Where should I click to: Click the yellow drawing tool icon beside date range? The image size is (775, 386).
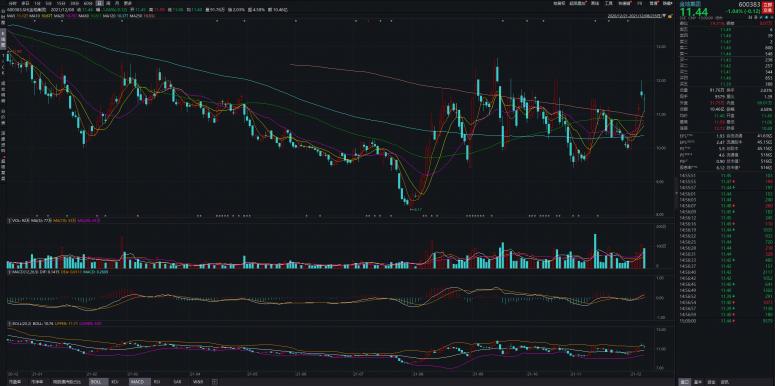[669, 16]
